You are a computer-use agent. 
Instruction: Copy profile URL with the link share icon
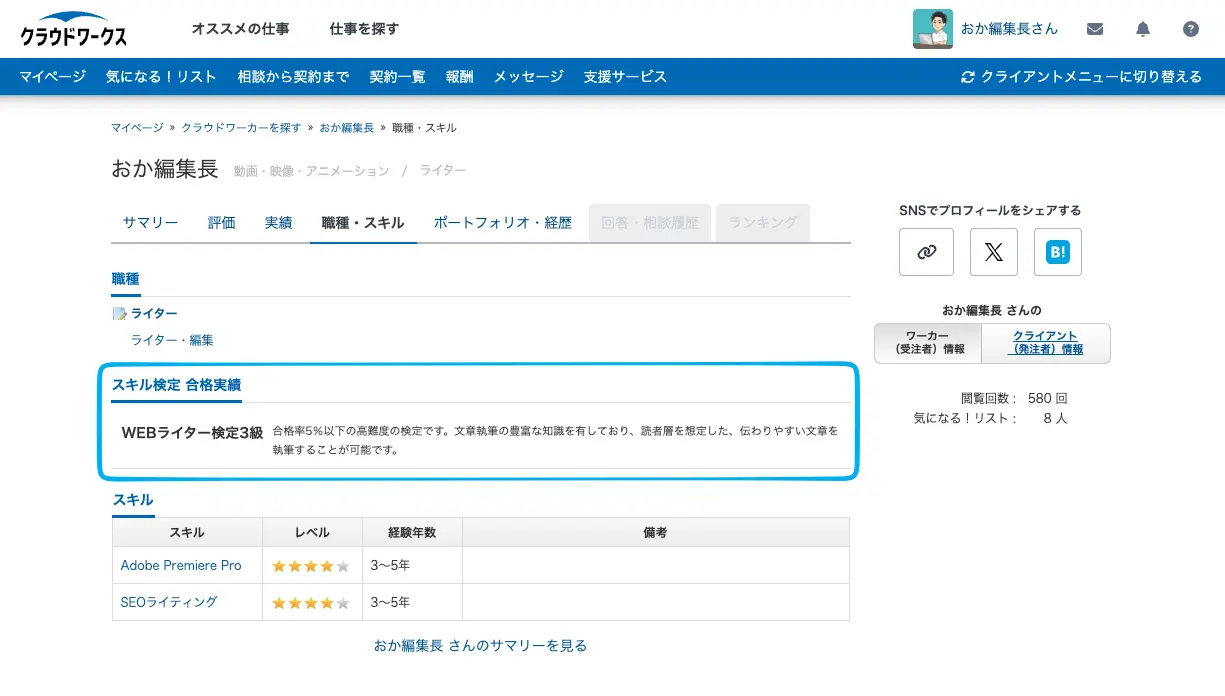(x=926, y=252)
